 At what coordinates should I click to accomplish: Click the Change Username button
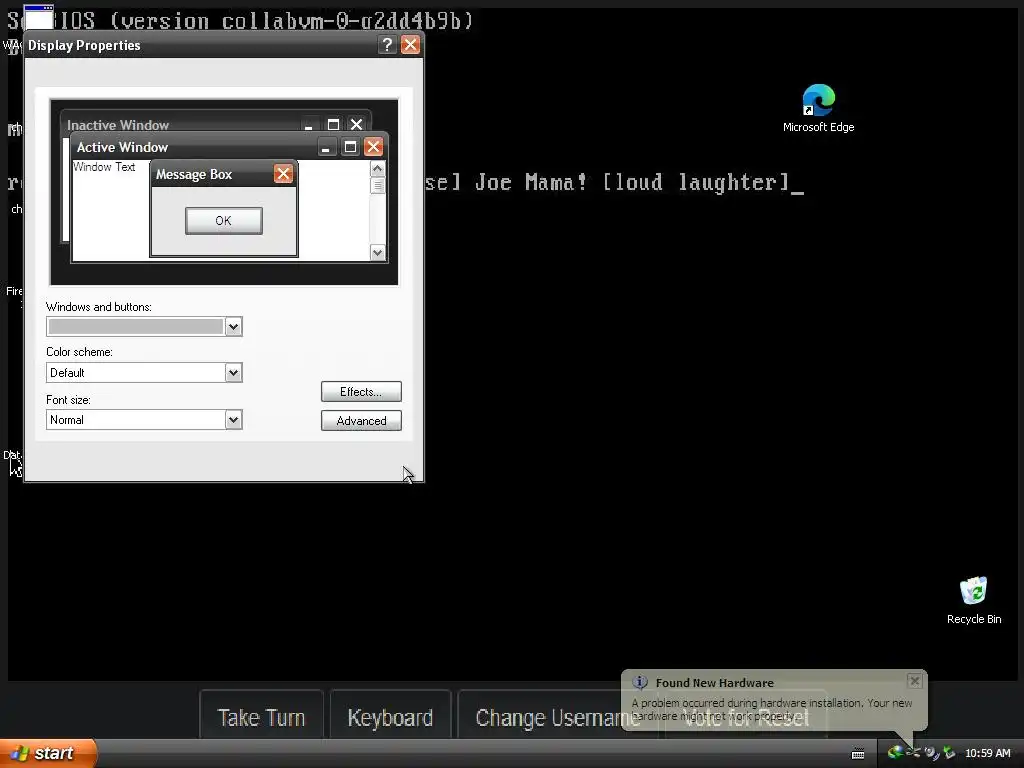tap(556, 718)
